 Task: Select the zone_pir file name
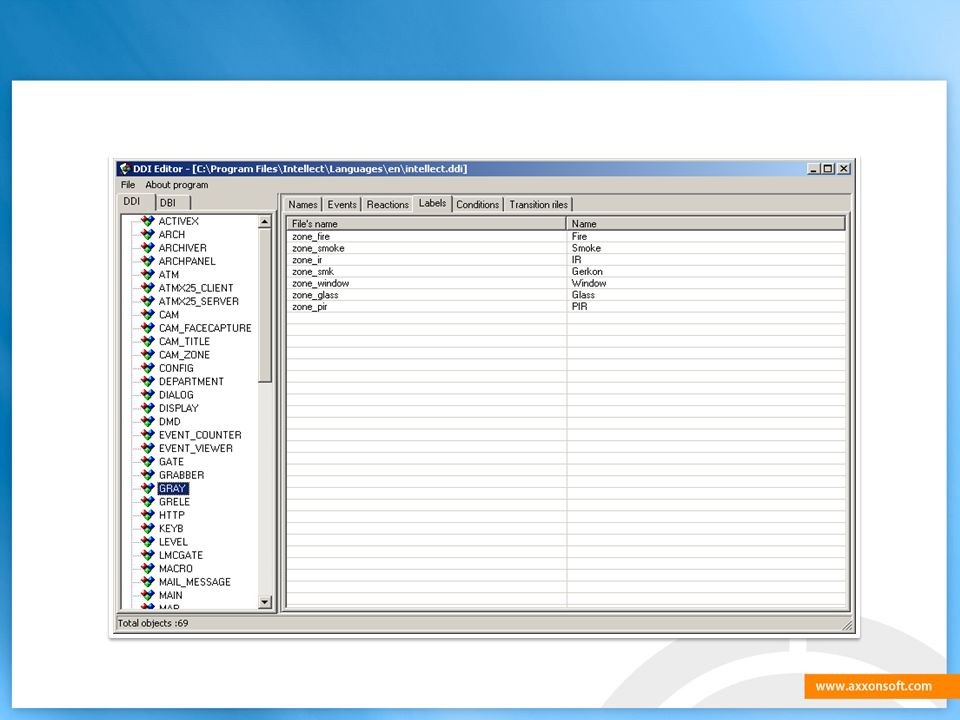coord(309,307)
